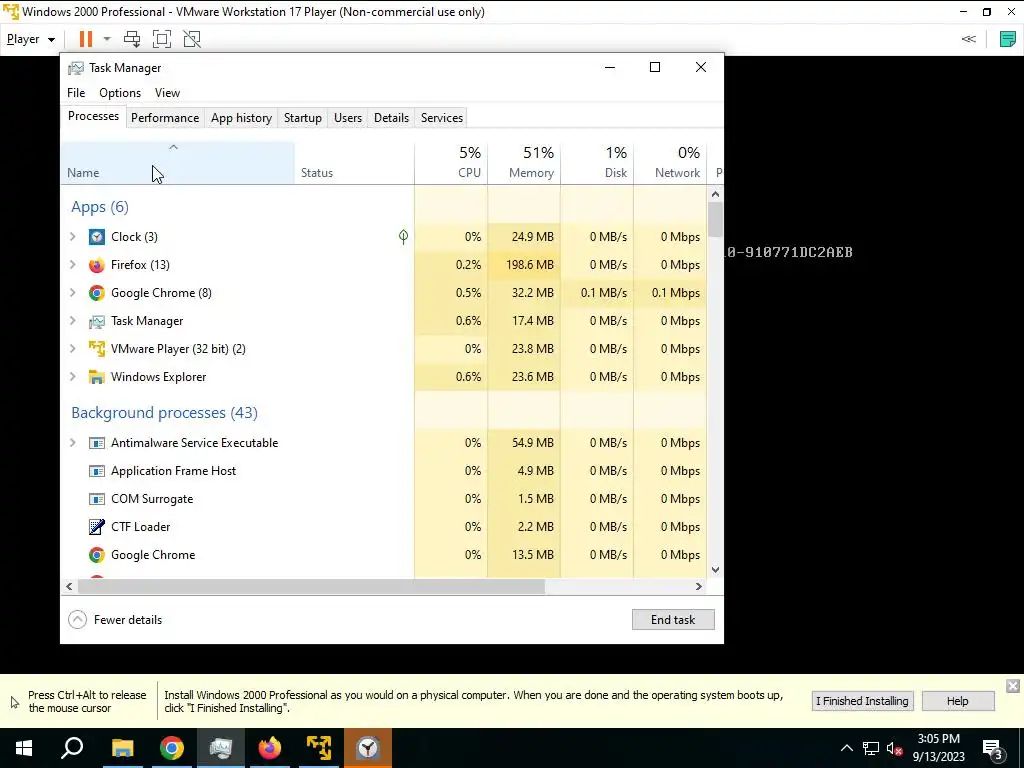Click the Task Manager icon in Apps list
This screenshot has height=768, width=1024.
tap(97, 321)
